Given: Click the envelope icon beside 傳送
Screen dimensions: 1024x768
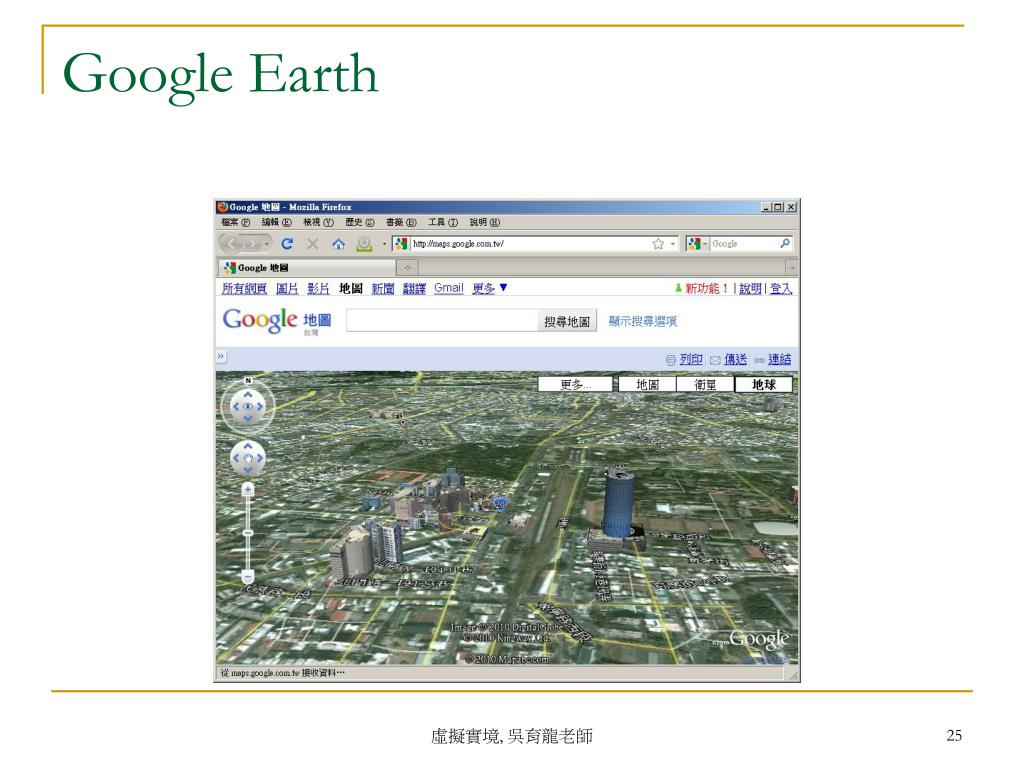Looking at the screenshot, I should coord(715,360).
